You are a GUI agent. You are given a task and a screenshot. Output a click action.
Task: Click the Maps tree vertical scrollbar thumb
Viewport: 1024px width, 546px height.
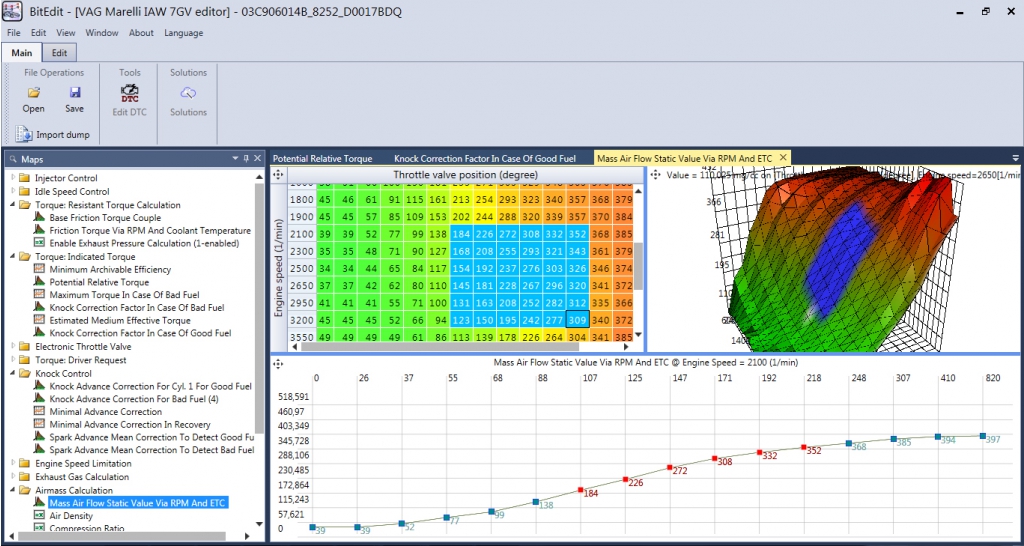click(x=259, y=307)
